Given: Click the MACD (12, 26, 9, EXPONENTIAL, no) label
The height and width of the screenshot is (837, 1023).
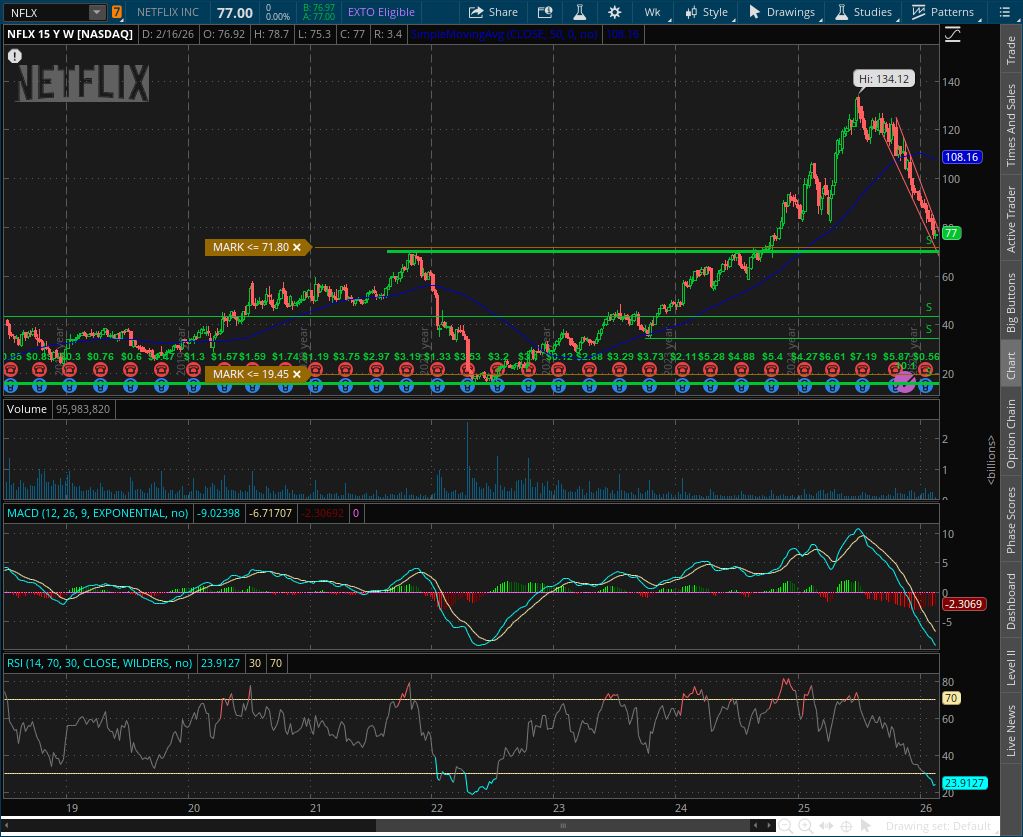Looking at the screenshot, I should tap(98, 513).
